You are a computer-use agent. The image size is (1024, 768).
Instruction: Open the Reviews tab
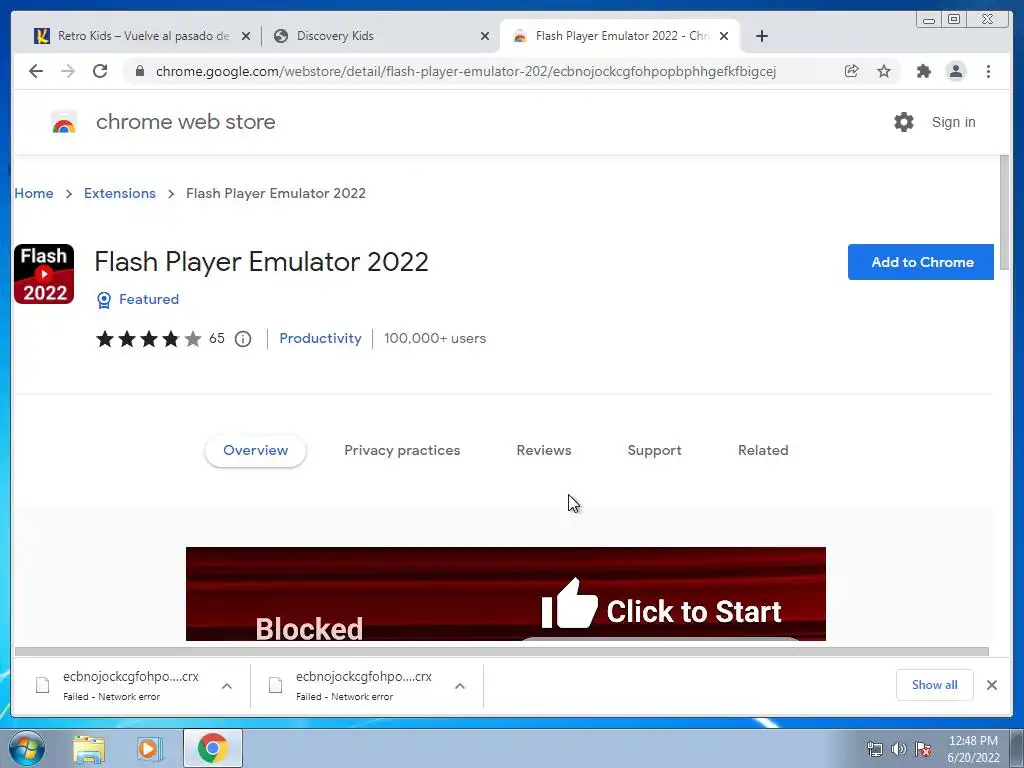tap(544, 451)
